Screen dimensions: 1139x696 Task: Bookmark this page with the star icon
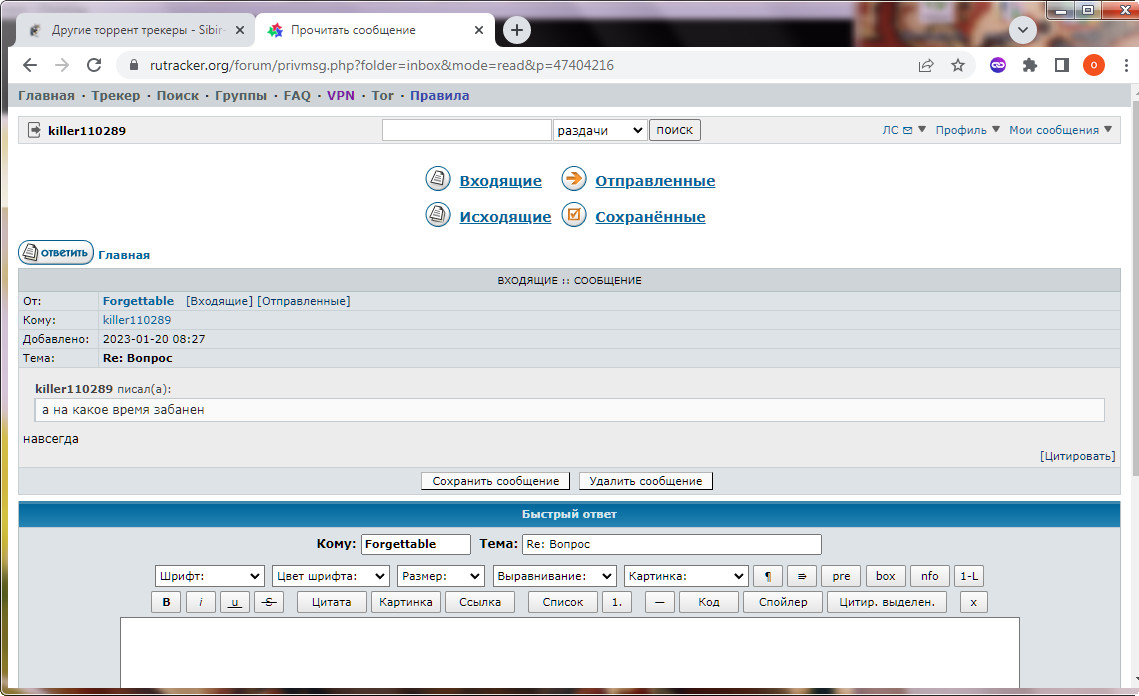click(x=958, y=65)
